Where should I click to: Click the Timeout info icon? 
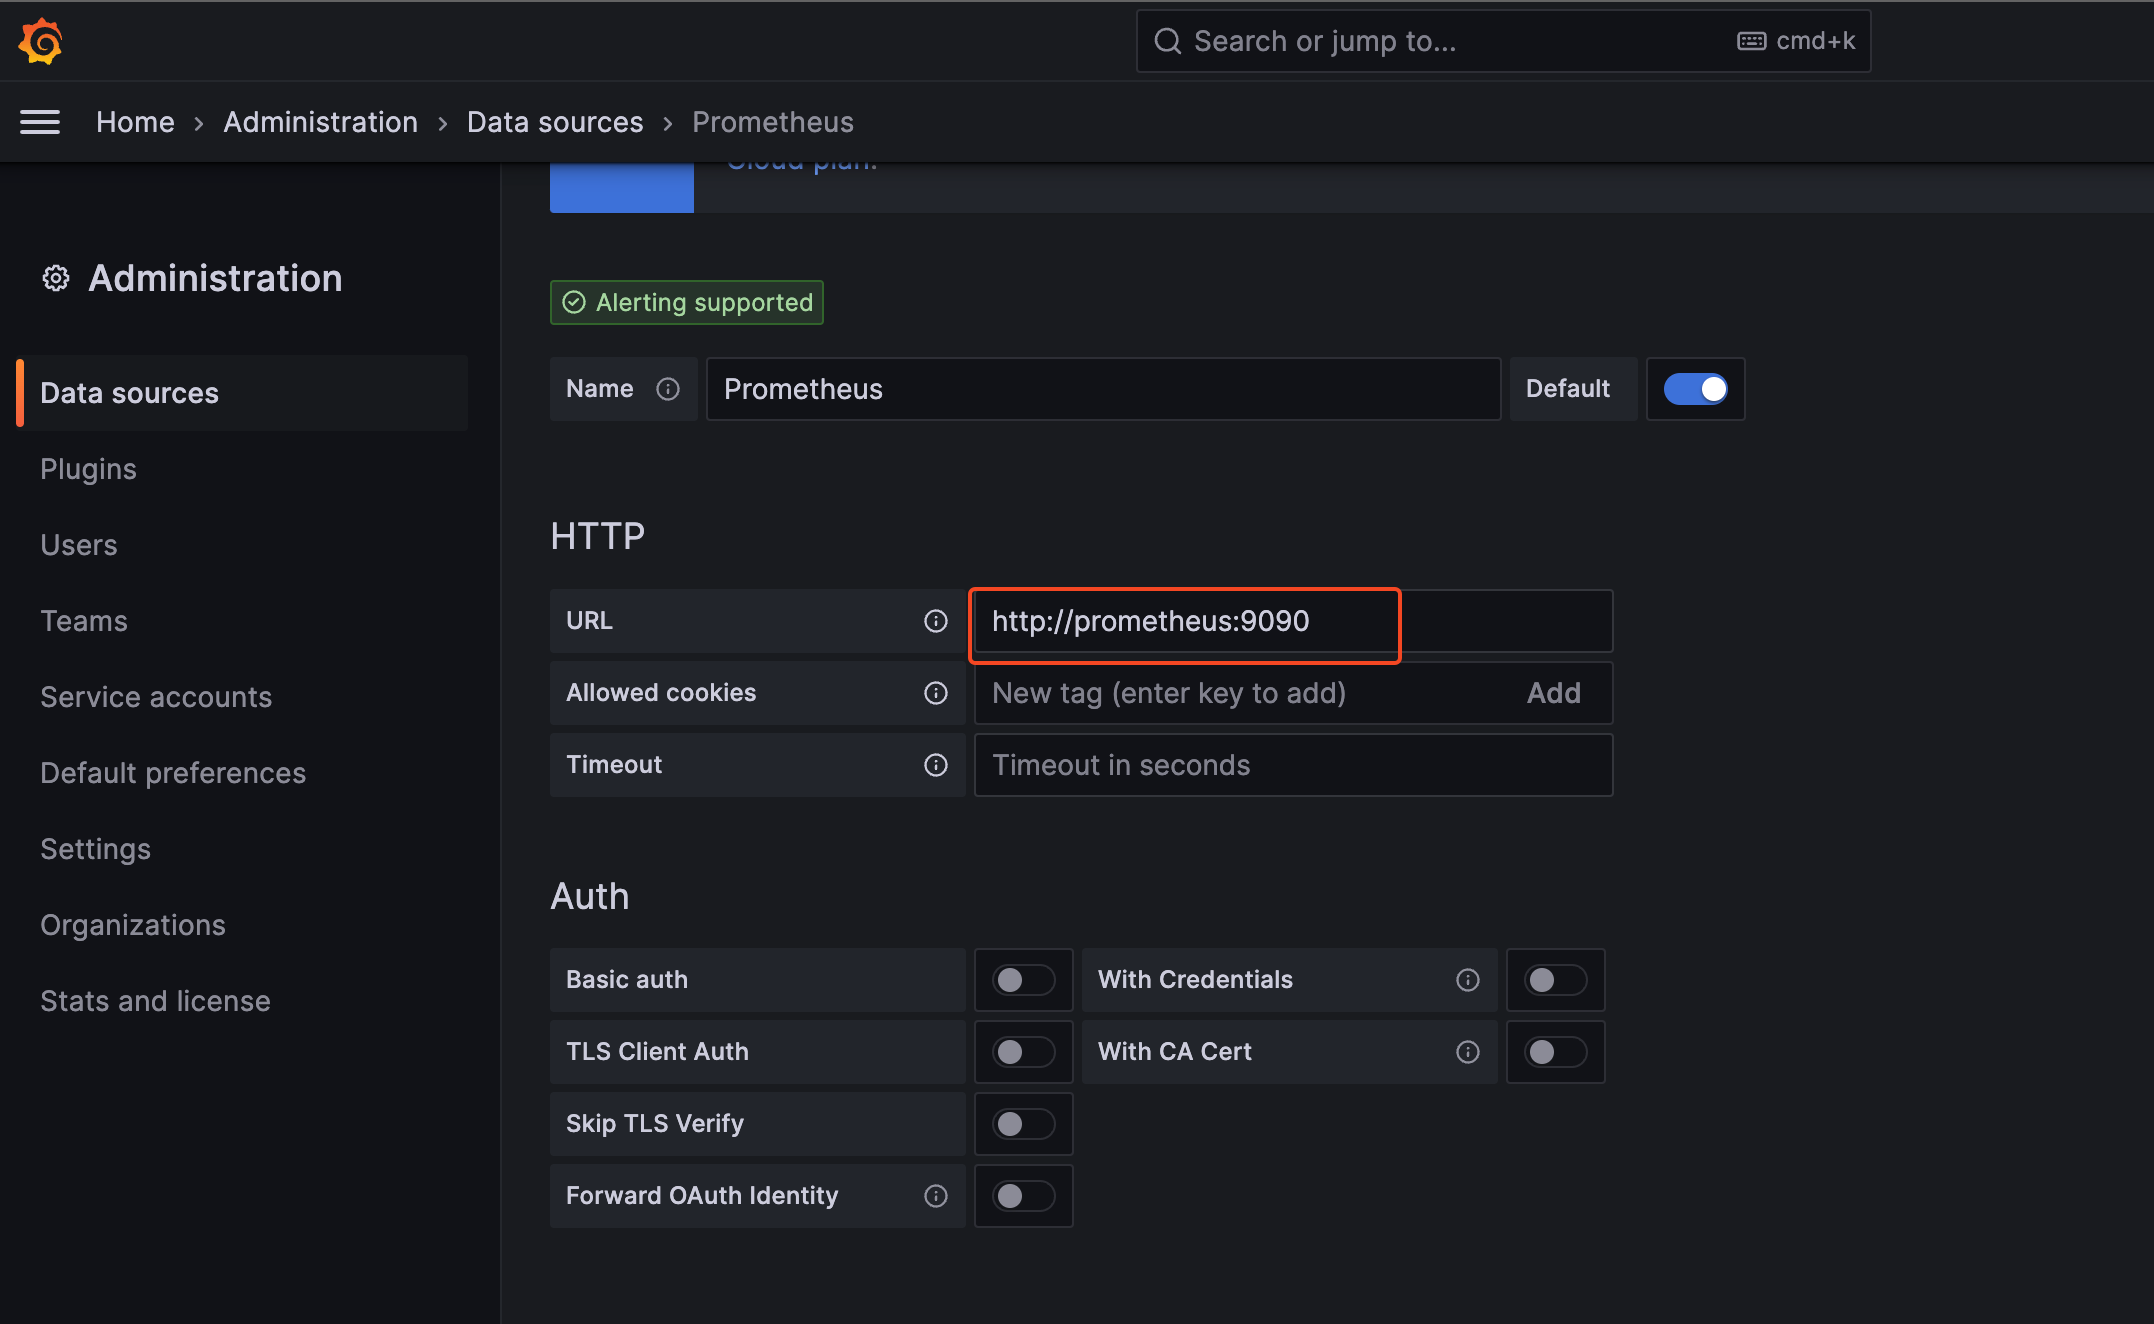click(x=935, y=765)
